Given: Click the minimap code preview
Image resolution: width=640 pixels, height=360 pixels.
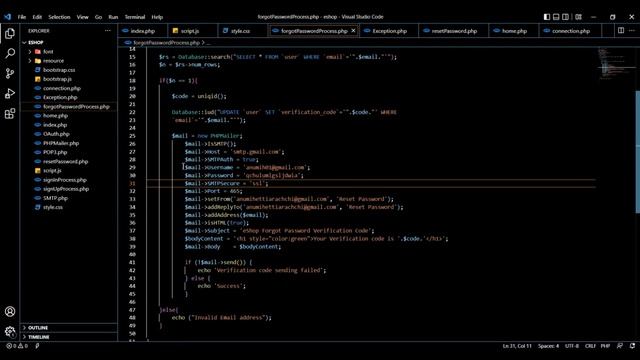Looking at the screenshot, I should pyautogui.click(x=616, y=64).
